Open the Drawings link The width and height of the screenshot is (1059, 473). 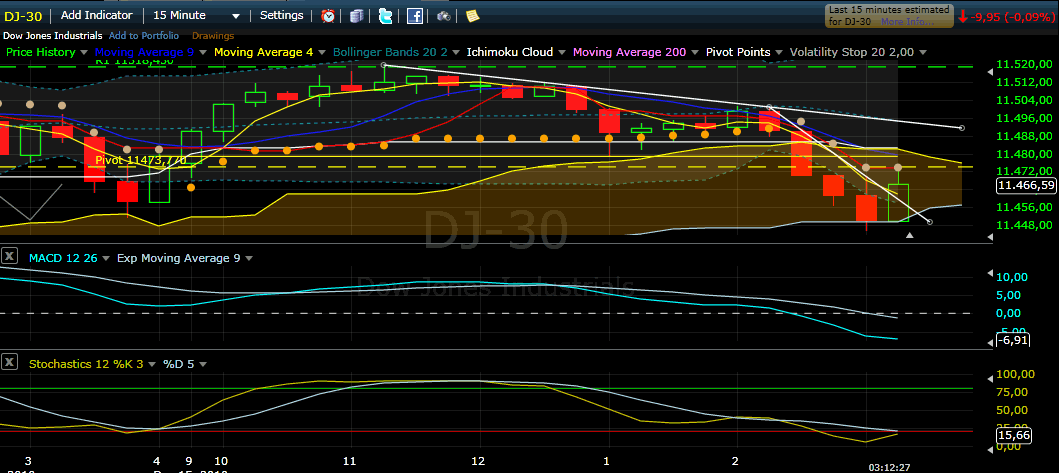point(213,36)
